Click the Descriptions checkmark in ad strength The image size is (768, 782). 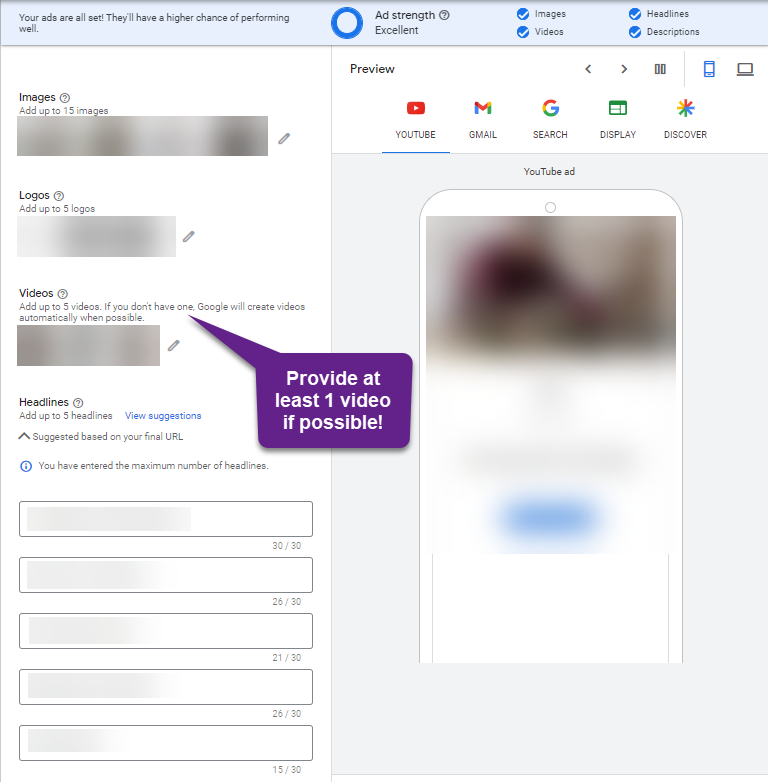pyautogui.click(x=635, y=32)
